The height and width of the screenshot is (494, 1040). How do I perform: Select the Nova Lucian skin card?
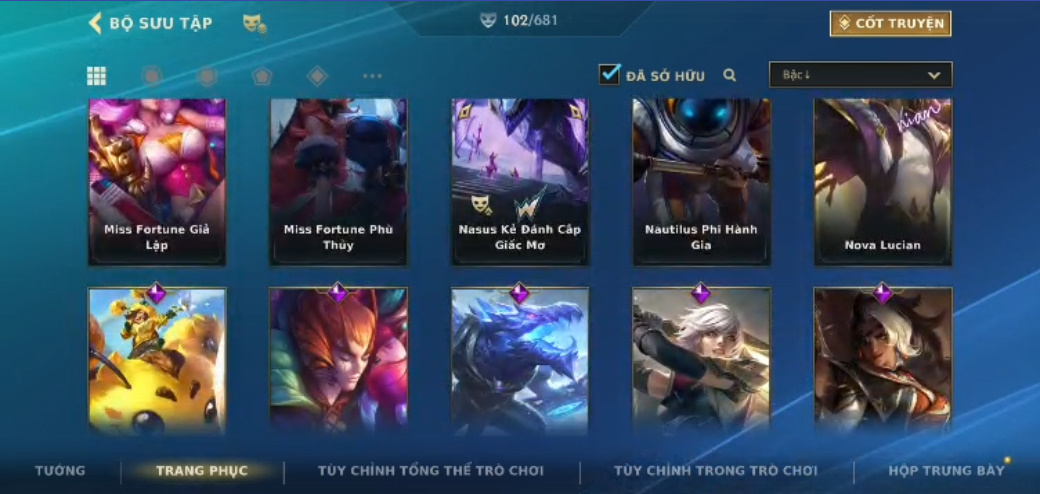[x=883, y=182]
